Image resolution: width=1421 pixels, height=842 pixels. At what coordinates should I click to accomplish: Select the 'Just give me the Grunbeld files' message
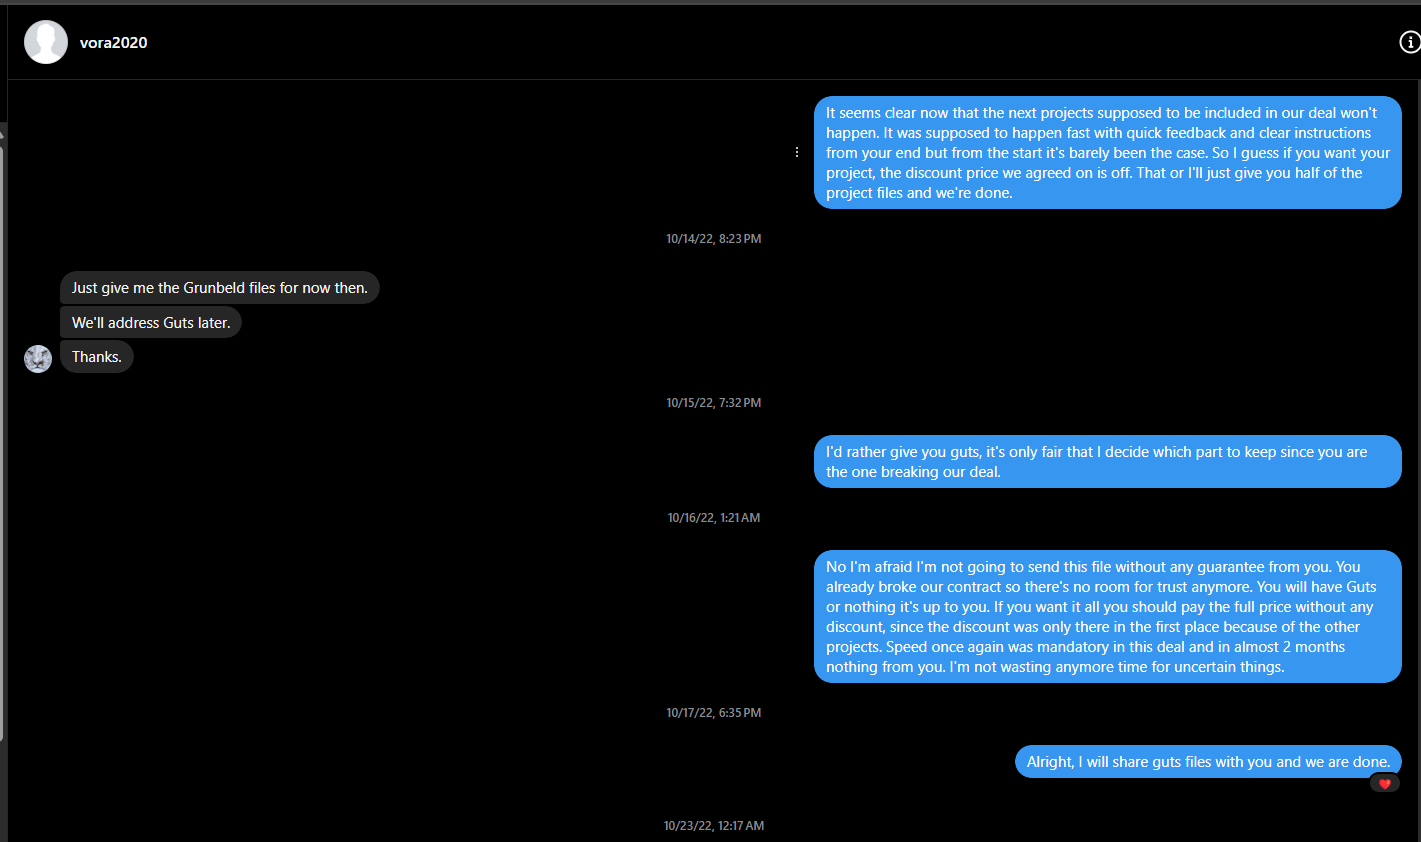(220, 288)
